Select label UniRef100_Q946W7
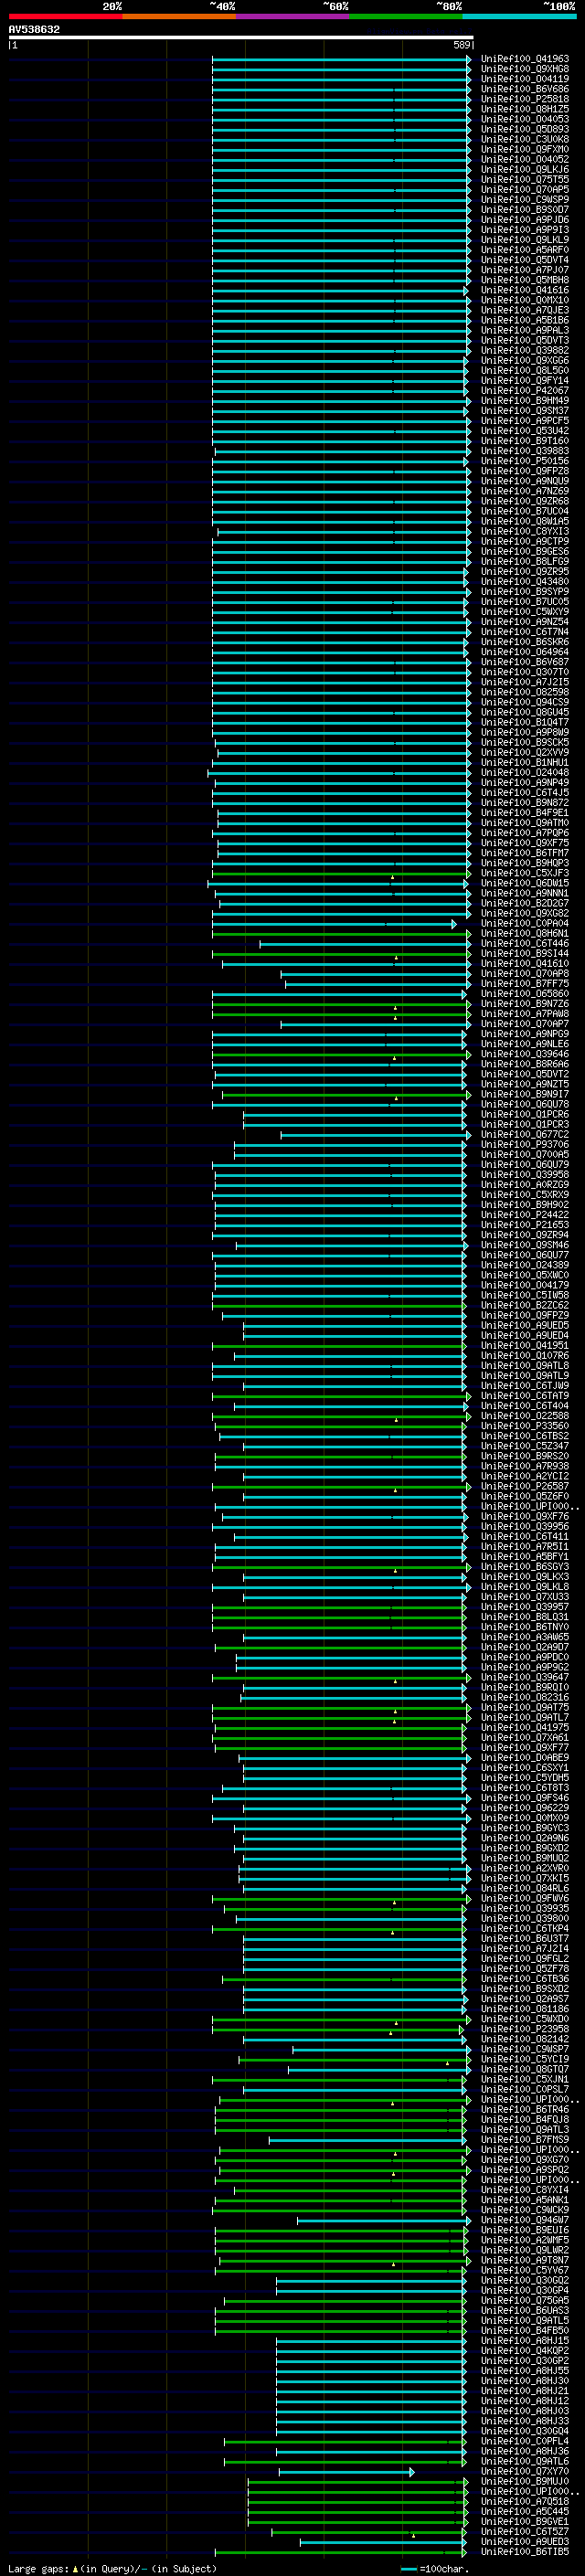Image resolution: width=585 pixels, height=2576 pixels. pyautogui.click(x=524, y=2220)
